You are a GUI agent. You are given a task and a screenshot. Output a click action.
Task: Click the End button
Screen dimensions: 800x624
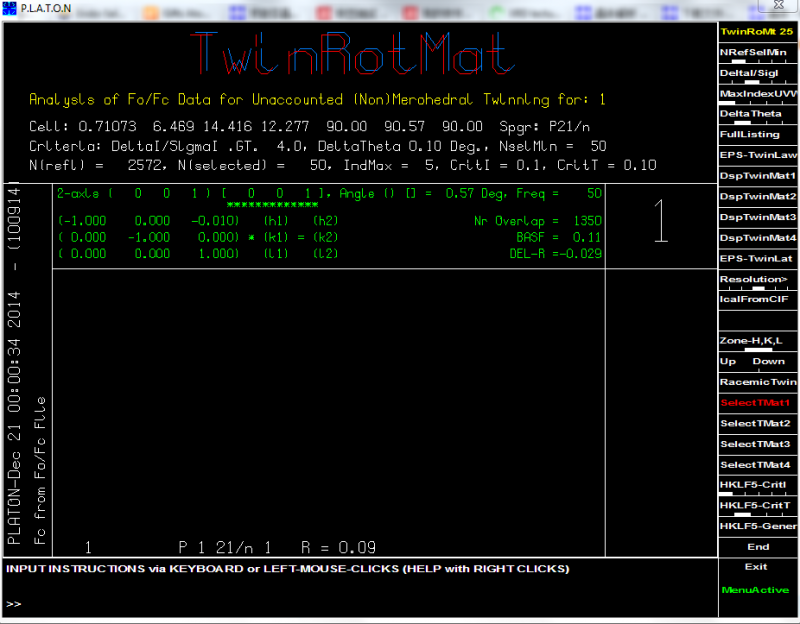pyautogui.click(x=758, y=547)
